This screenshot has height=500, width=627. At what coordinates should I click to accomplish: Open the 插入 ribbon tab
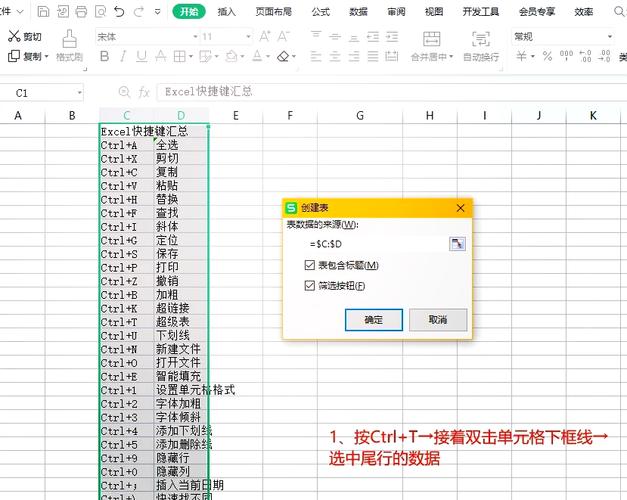click(226, 12)
